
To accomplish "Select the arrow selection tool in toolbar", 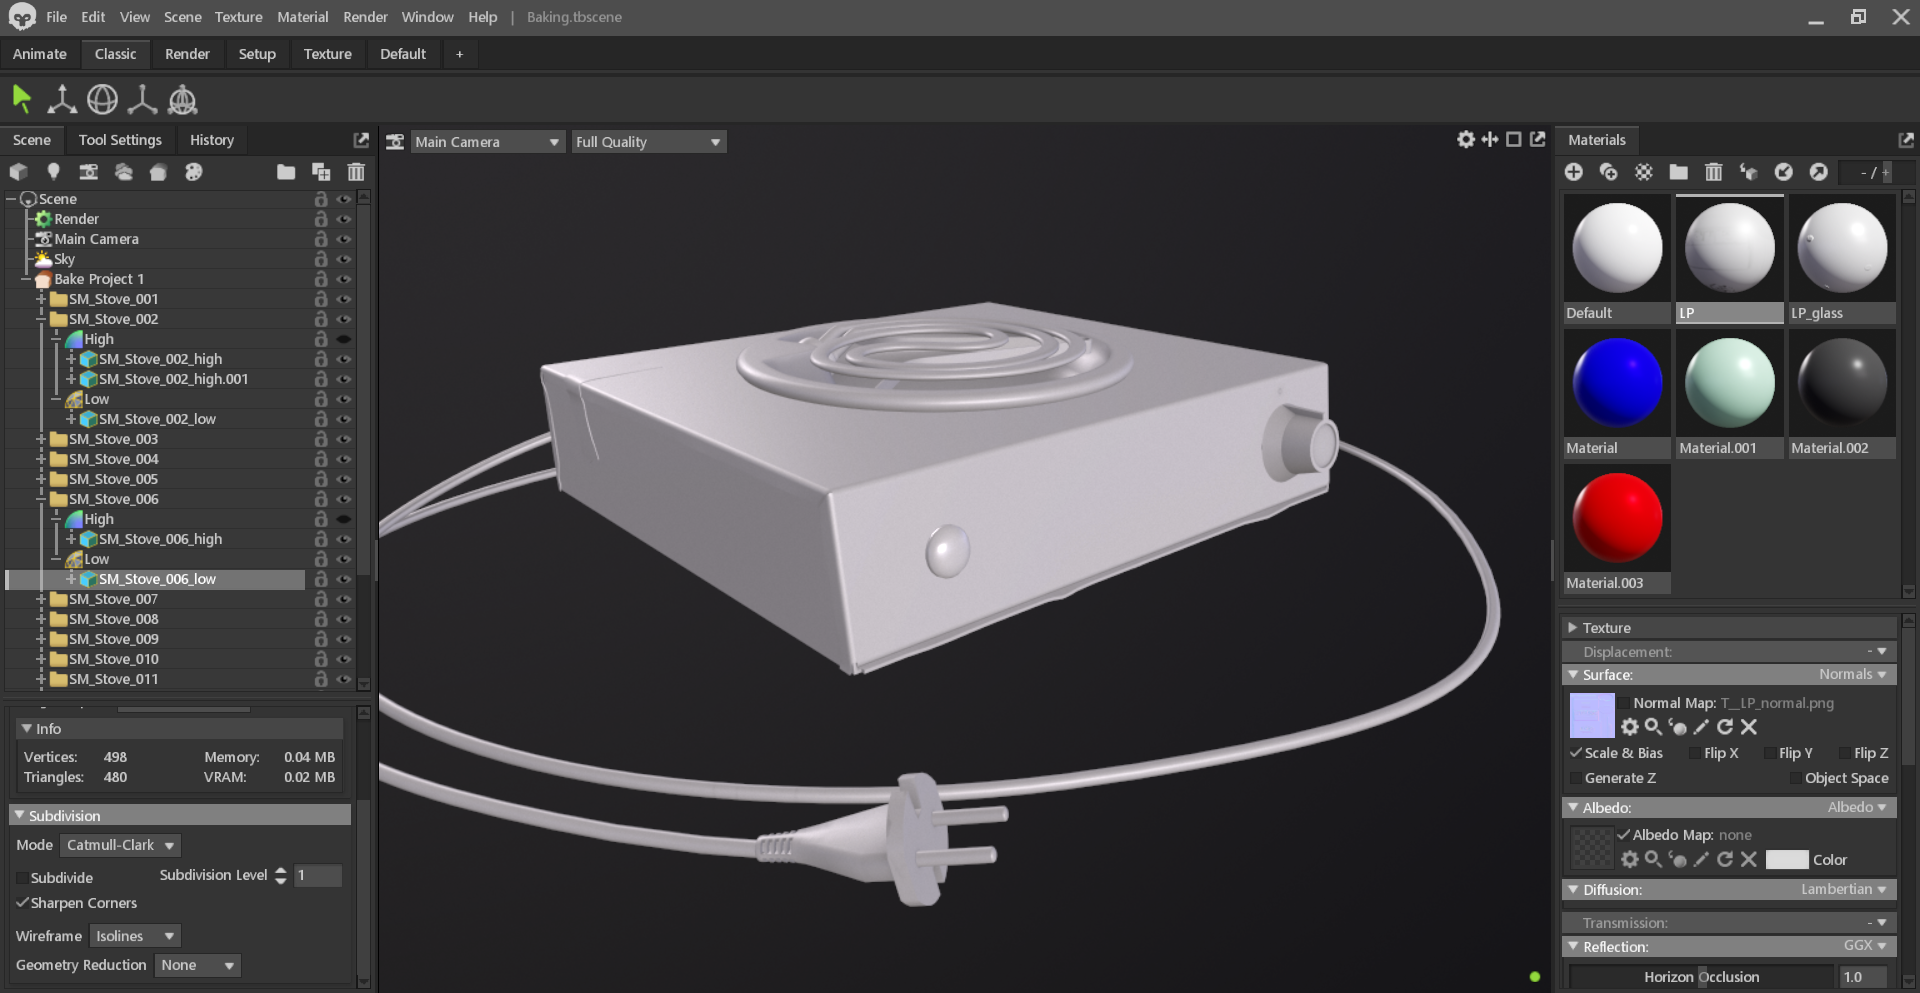I will [x=21, y=99].
